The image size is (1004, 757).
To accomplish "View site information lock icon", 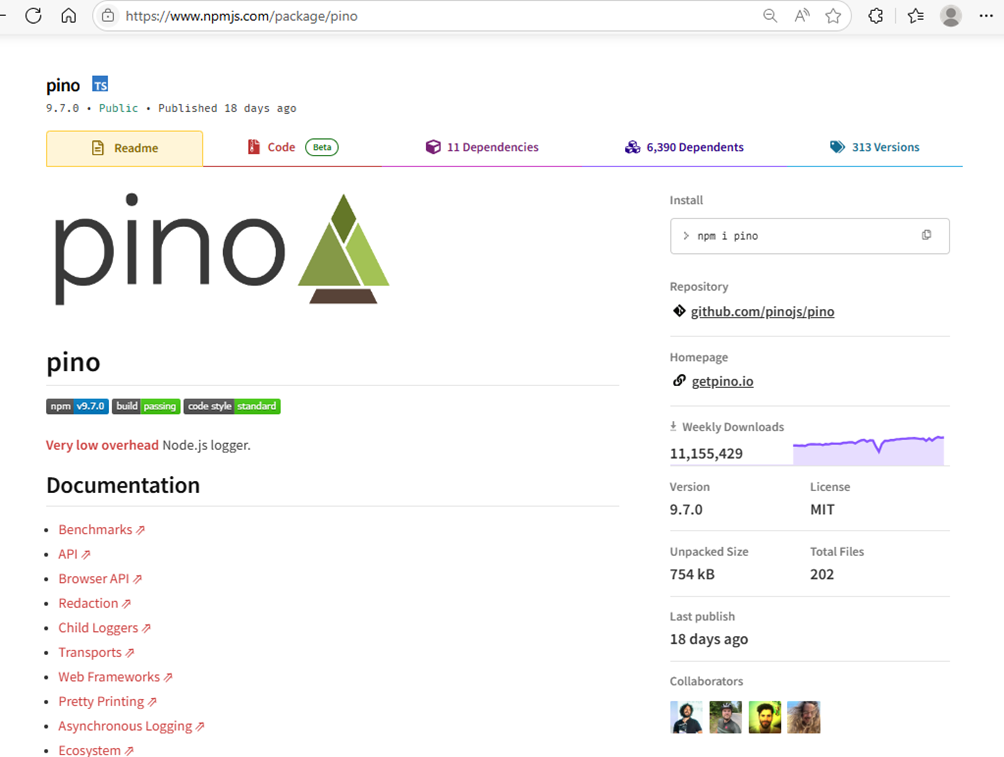I will [x=108, y=15].
